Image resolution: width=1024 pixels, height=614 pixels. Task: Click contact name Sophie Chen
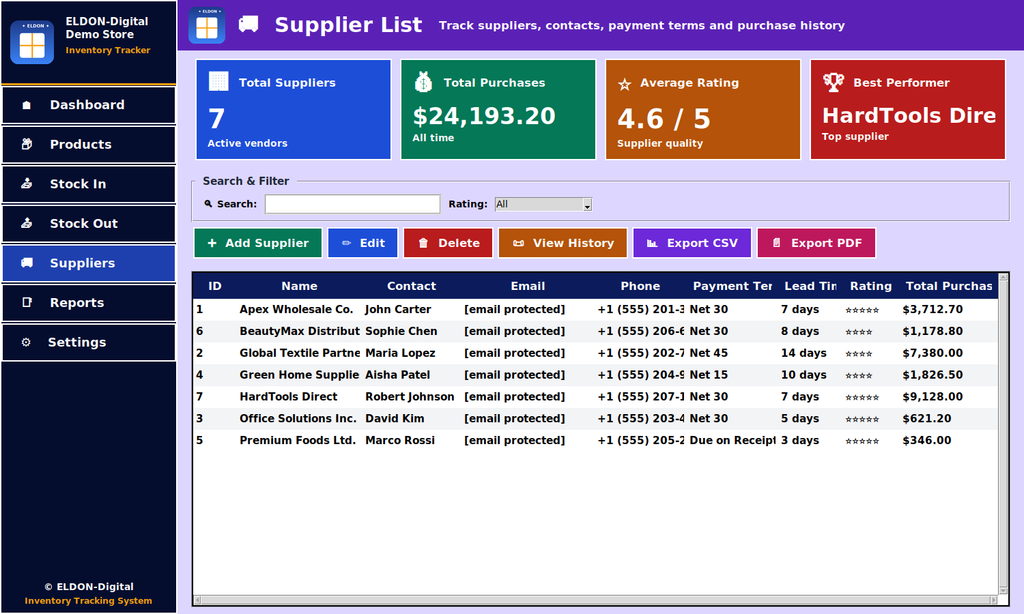click(401, 331)
